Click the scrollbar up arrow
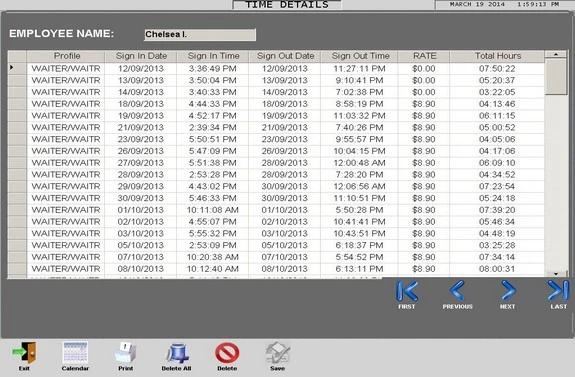The height and width of the screenshot is (377, 575). (556, 54)
